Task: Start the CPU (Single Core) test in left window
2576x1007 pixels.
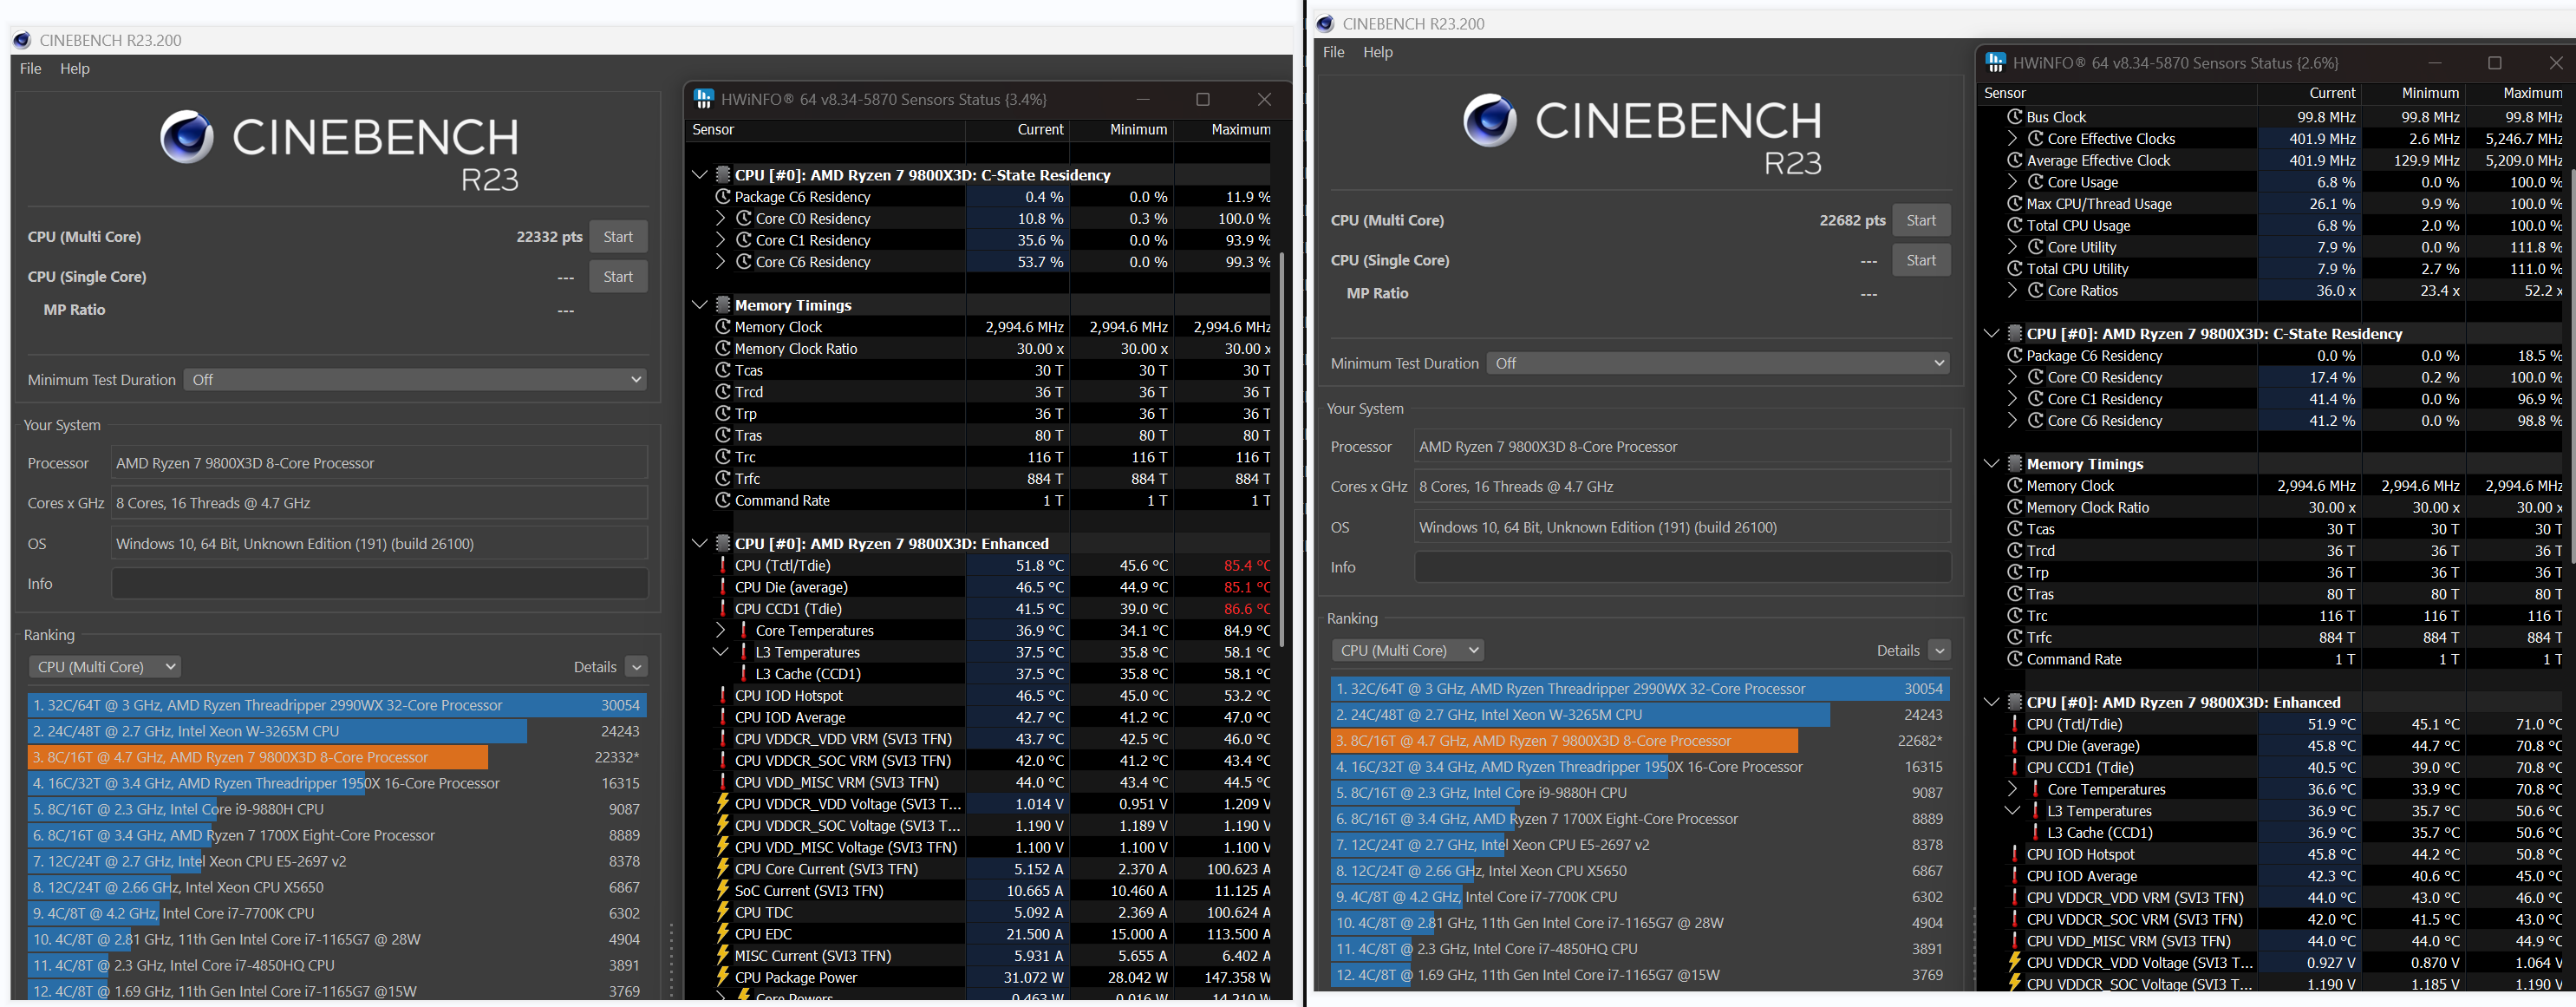Action: [618, 276]
